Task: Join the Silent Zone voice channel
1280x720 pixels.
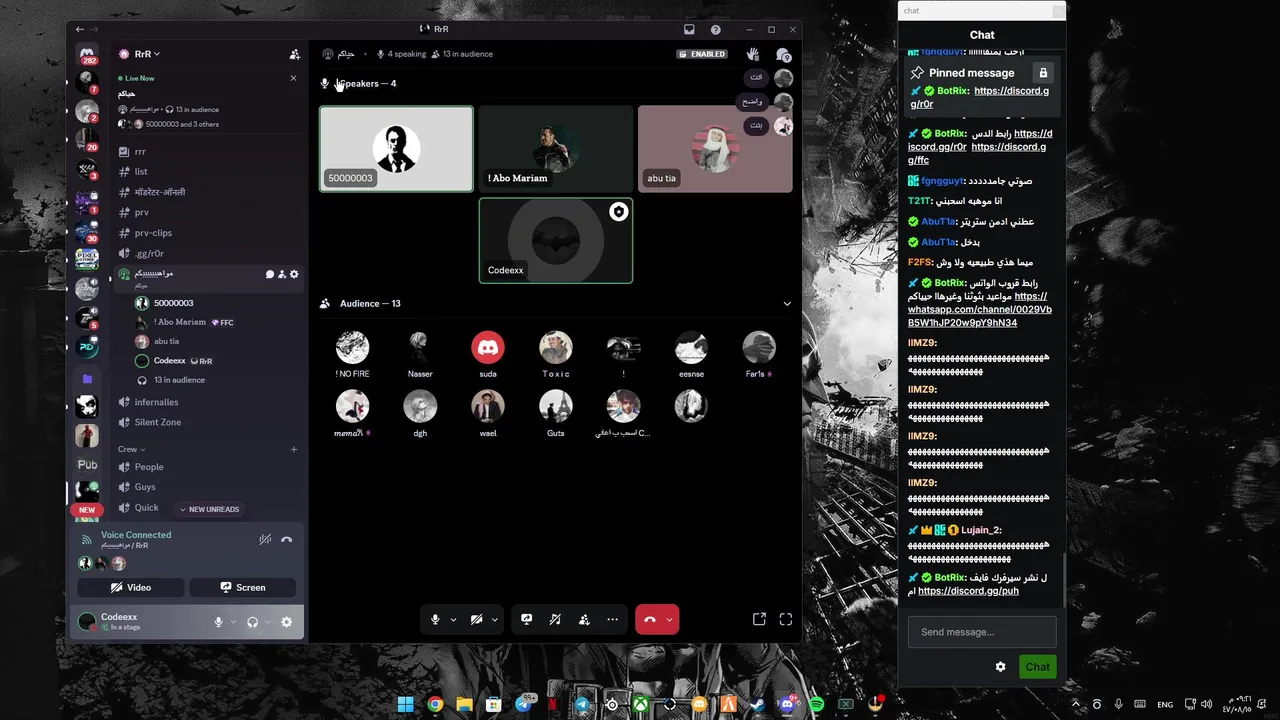Action: (x=209, y=422)
